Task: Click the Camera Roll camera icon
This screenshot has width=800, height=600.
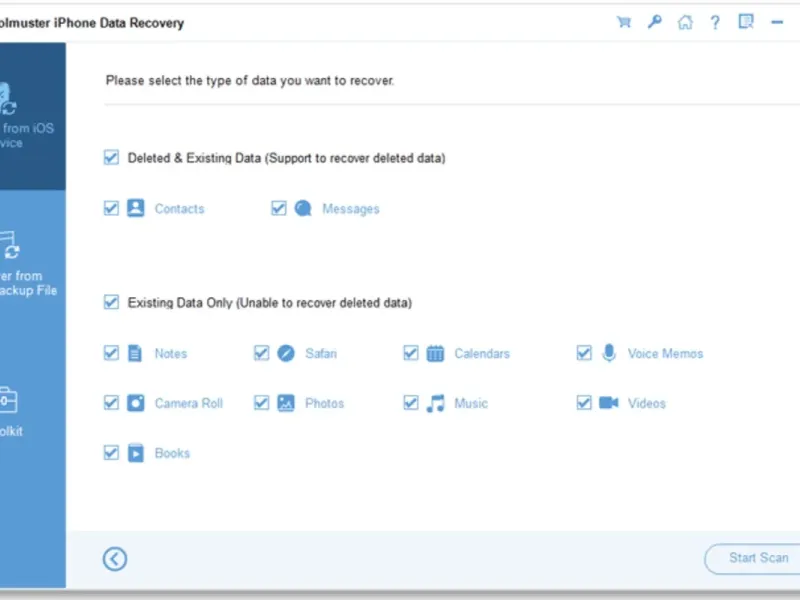Action: coord(136,403)
